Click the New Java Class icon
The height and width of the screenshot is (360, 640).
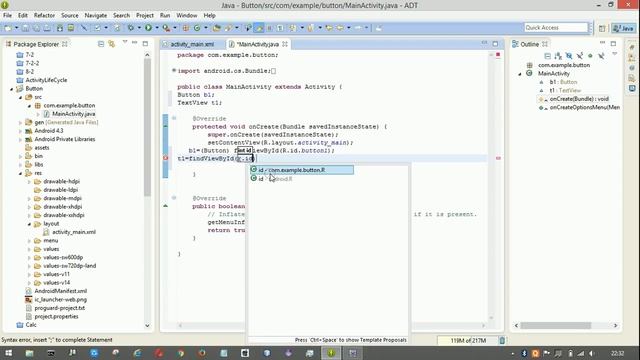(x=197, y=28)
